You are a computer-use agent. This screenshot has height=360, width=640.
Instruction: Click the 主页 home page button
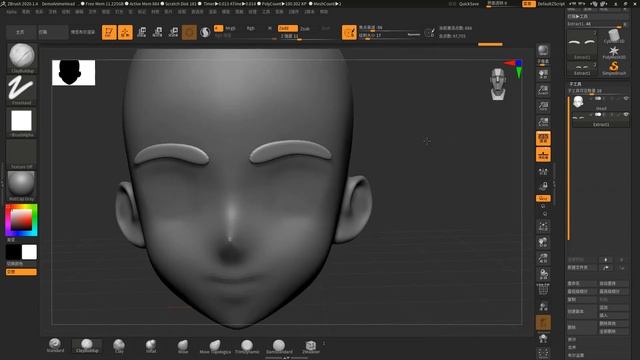click(x=21, y=32)
